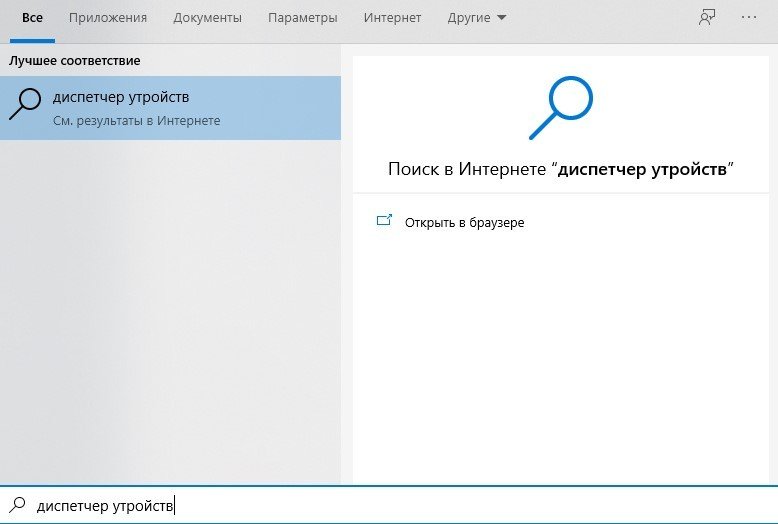The width and height of the screenshot is (778, 524).
Task: Switch to the Все tab
Action: 32,18
